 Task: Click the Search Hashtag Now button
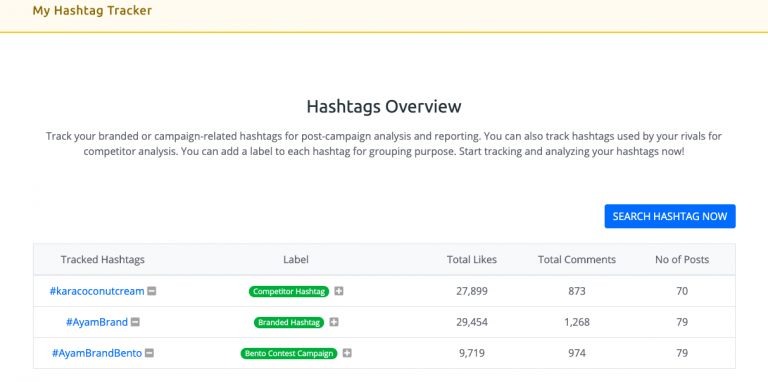(x=670, y=216)
